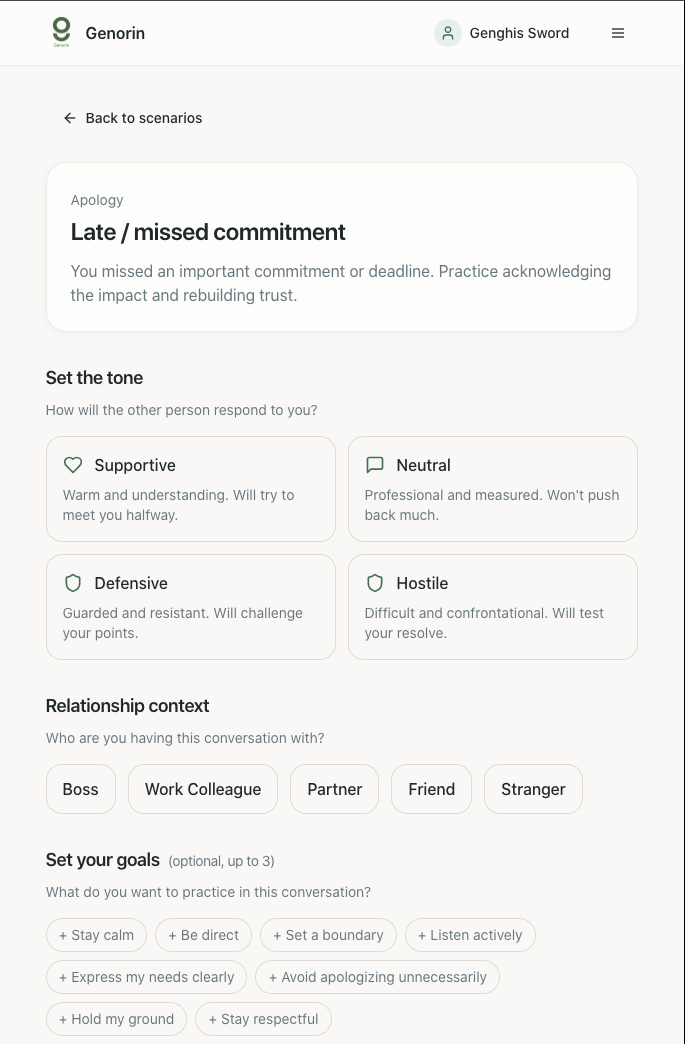685x1044 pixels.
Task: Select the Partner relationship chip
Action: pos(334,789)
